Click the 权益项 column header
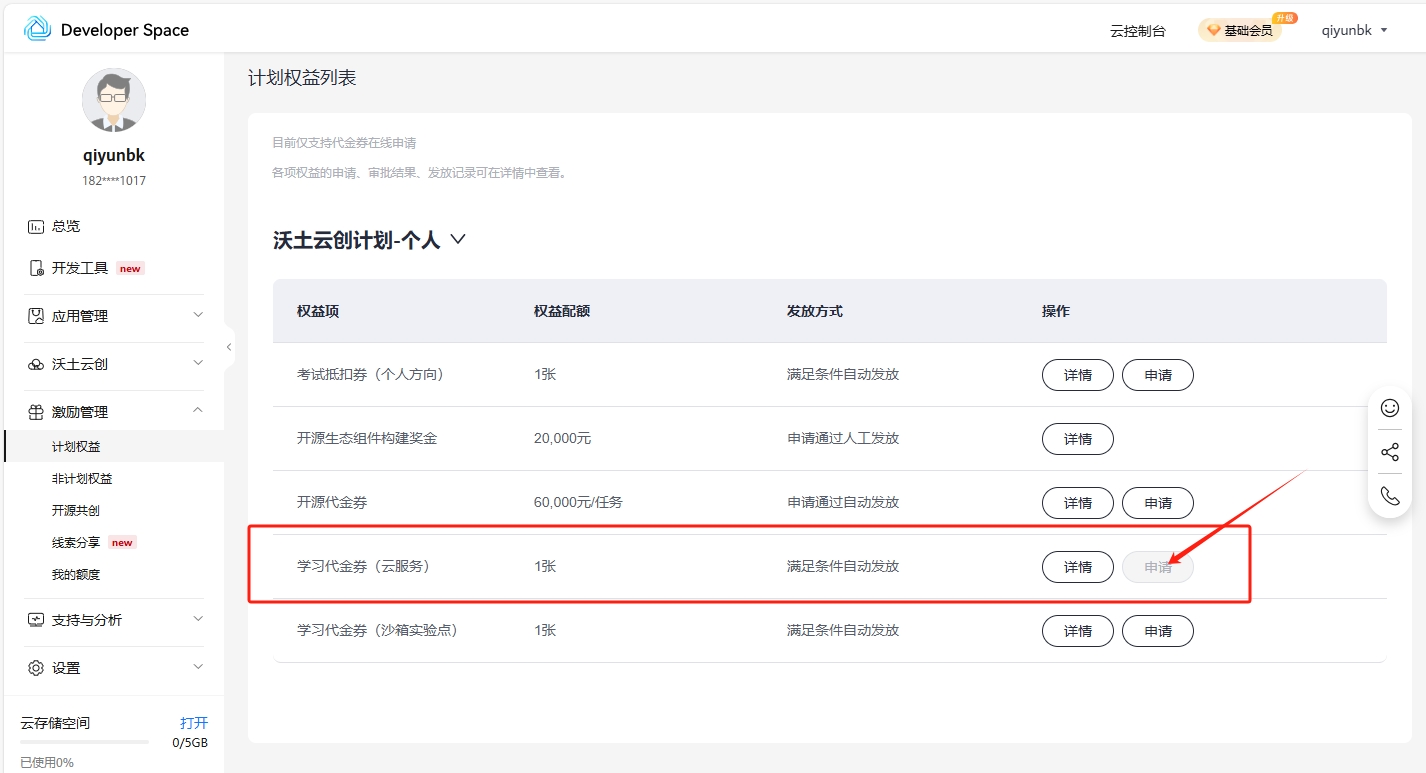This screenshot has height=773, width=1426. tap(318, 311)
